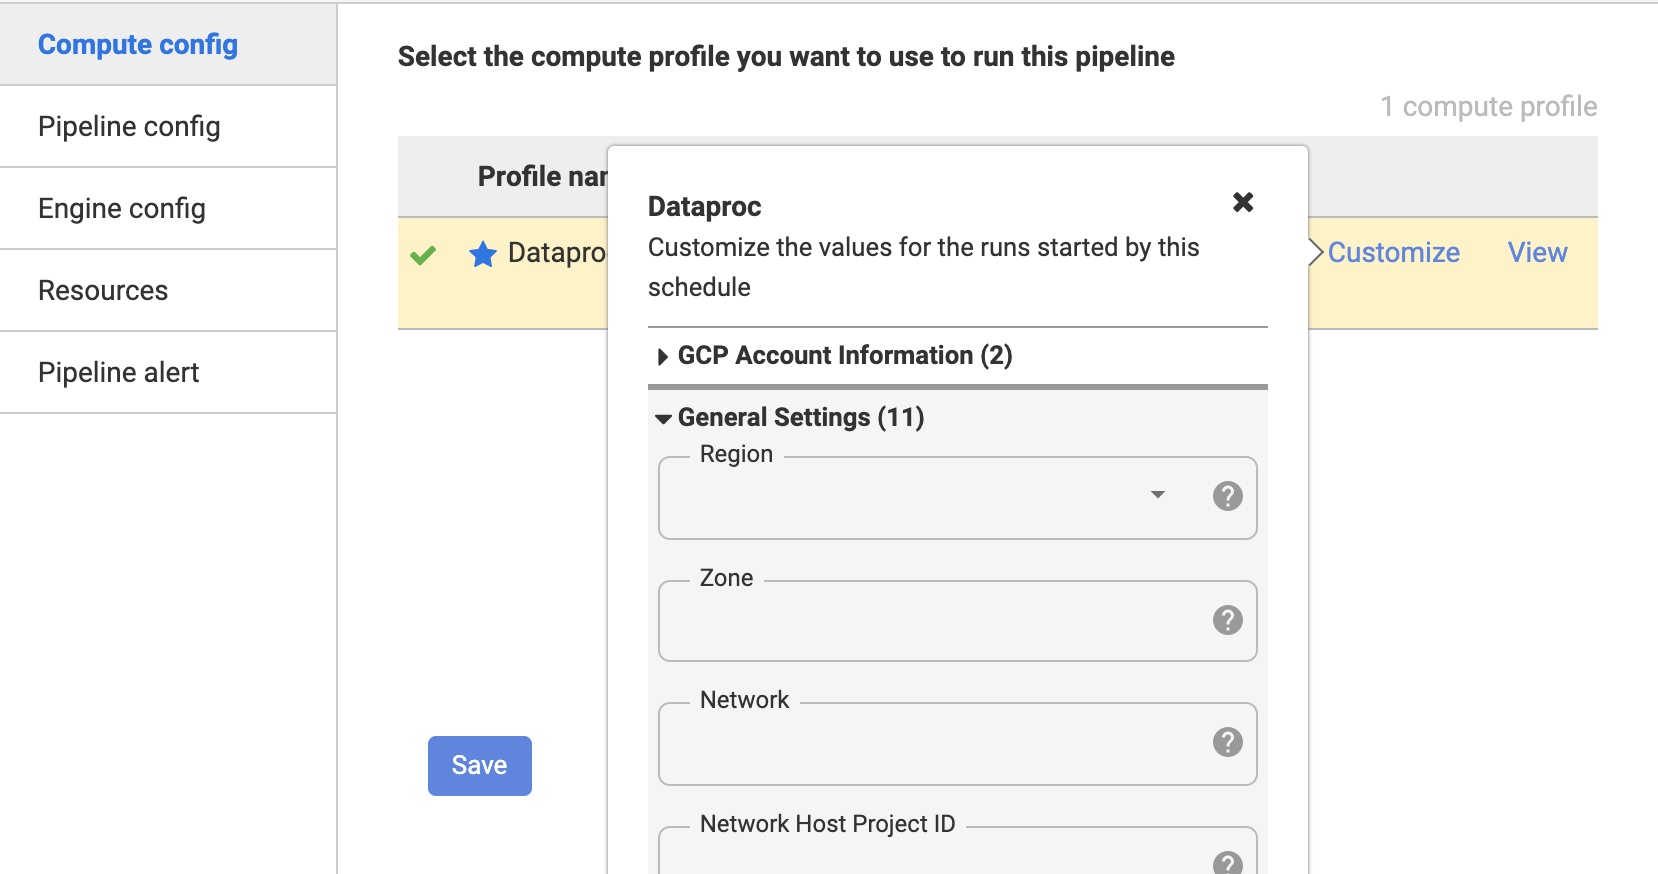Click the View profile link

(1537, 253)
